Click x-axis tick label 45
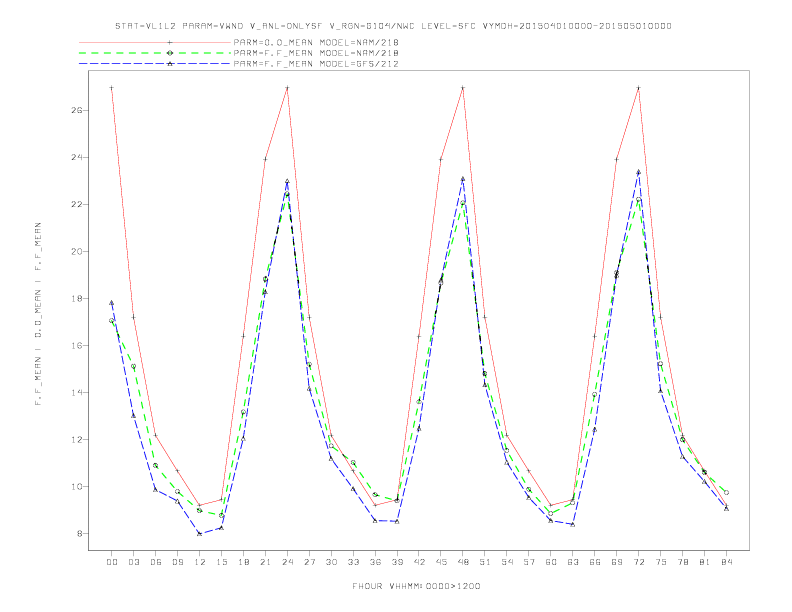 441,562
